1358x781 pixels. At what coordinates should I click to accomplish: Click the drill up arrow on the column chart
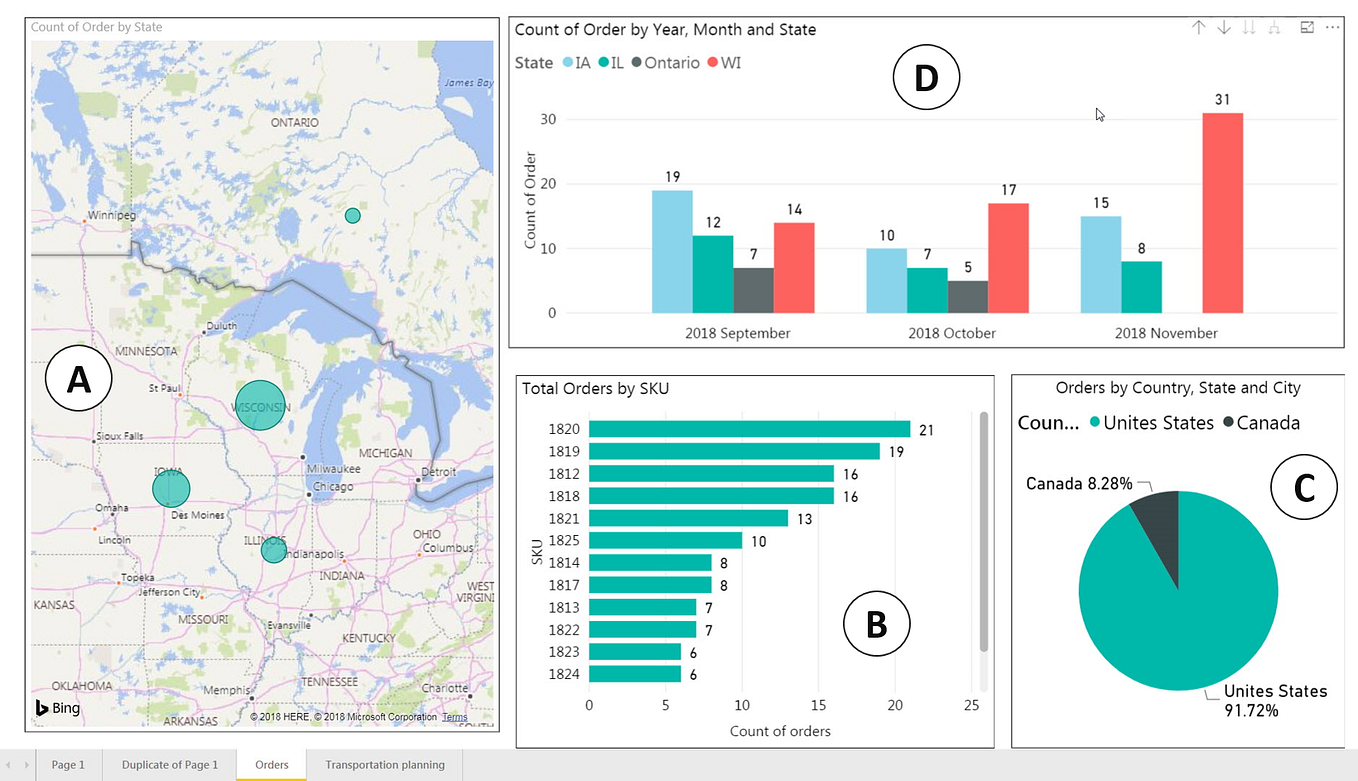(1199, 27)
